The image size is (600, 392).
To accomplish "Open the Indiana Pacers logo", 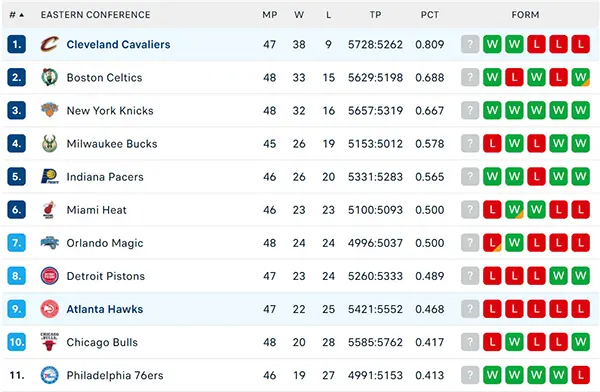I will click(50, 176).
